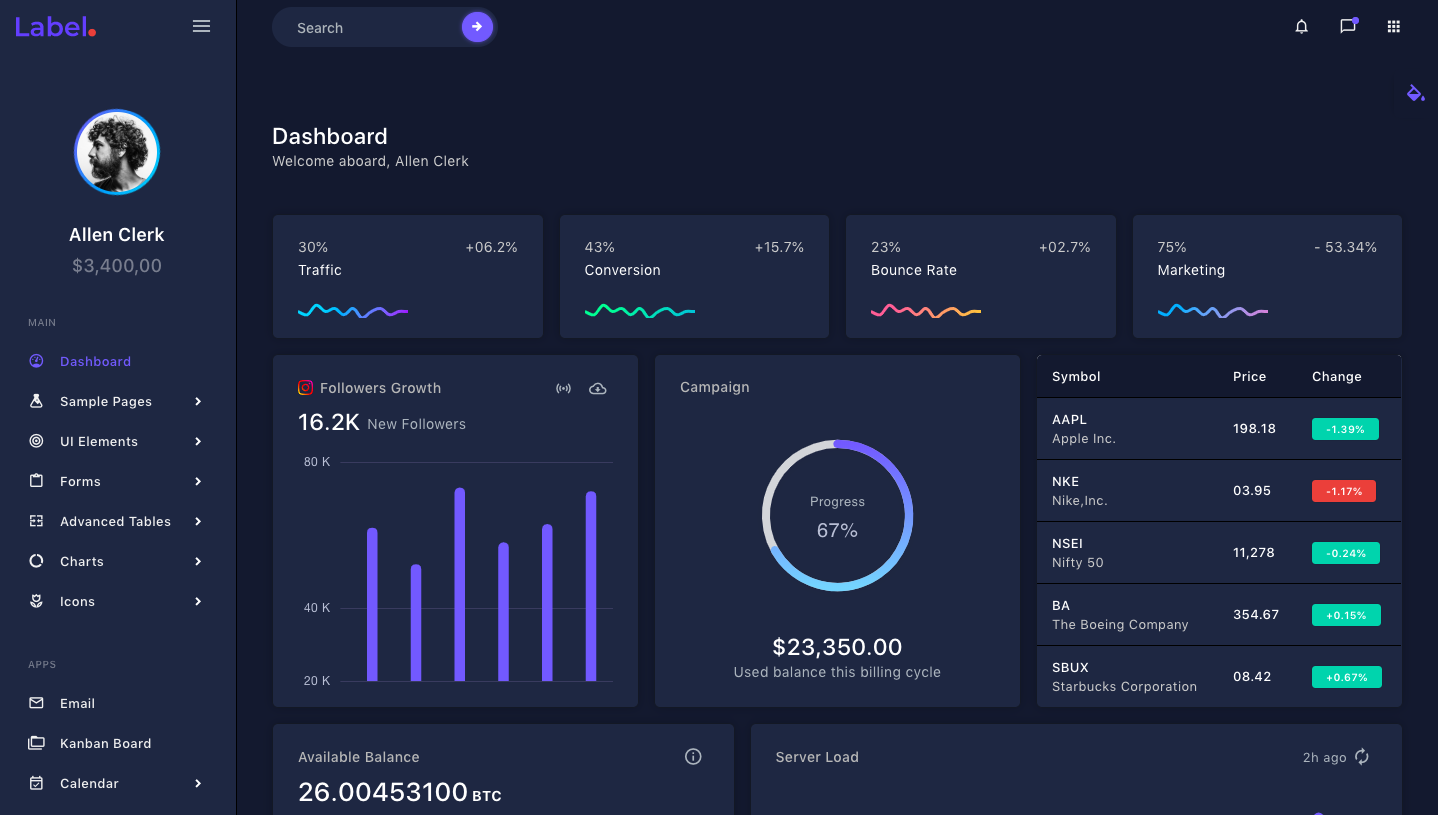1438x815 pixels.
Task: Open the chat messages icon
Action: pyautogui.click(x=1347, y=27)
